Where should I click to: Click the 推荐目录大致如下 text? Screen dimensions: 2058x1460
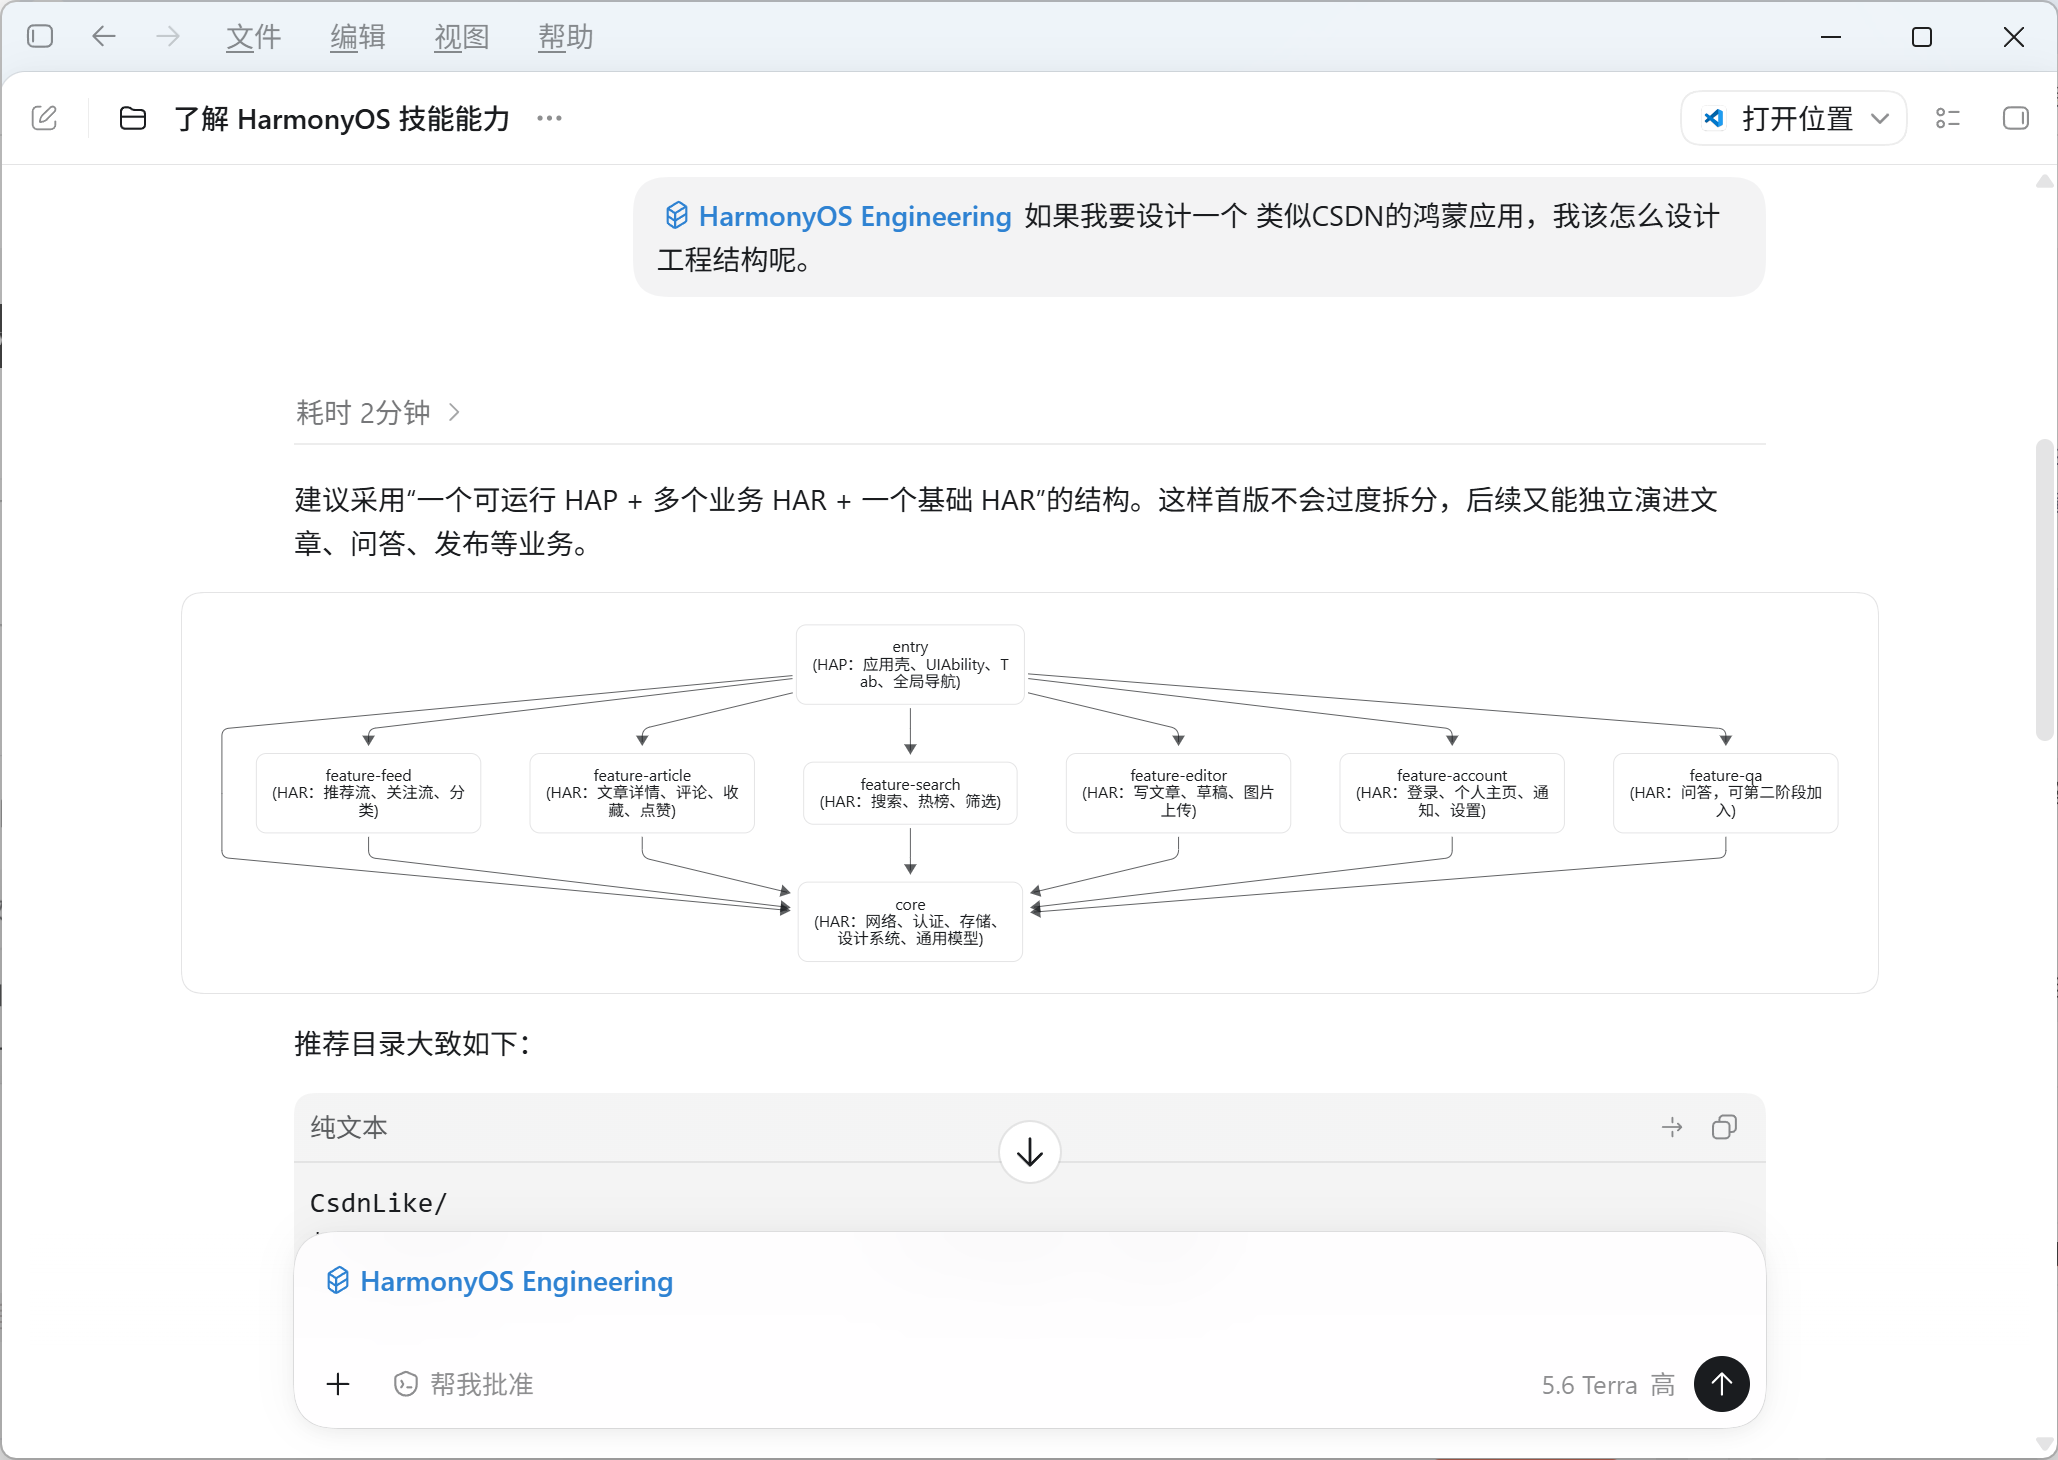coord(413,1043)
